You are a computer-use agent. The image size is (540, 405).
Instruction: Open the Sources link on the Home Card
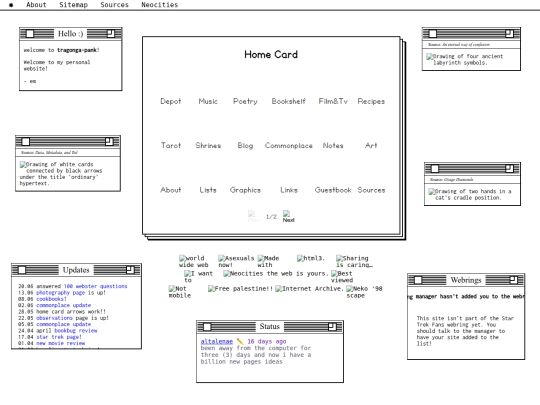coord(371,190)
